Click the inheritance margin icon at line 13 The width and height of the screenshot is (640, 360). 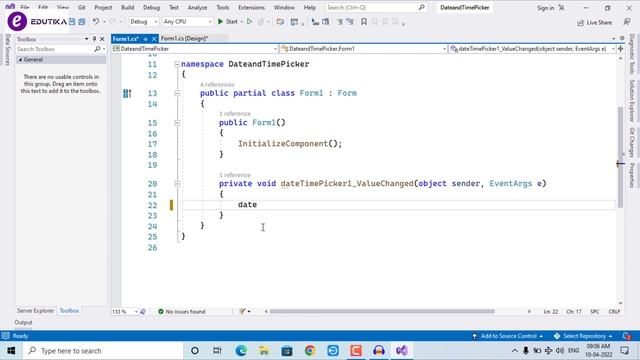pos(127,93)
